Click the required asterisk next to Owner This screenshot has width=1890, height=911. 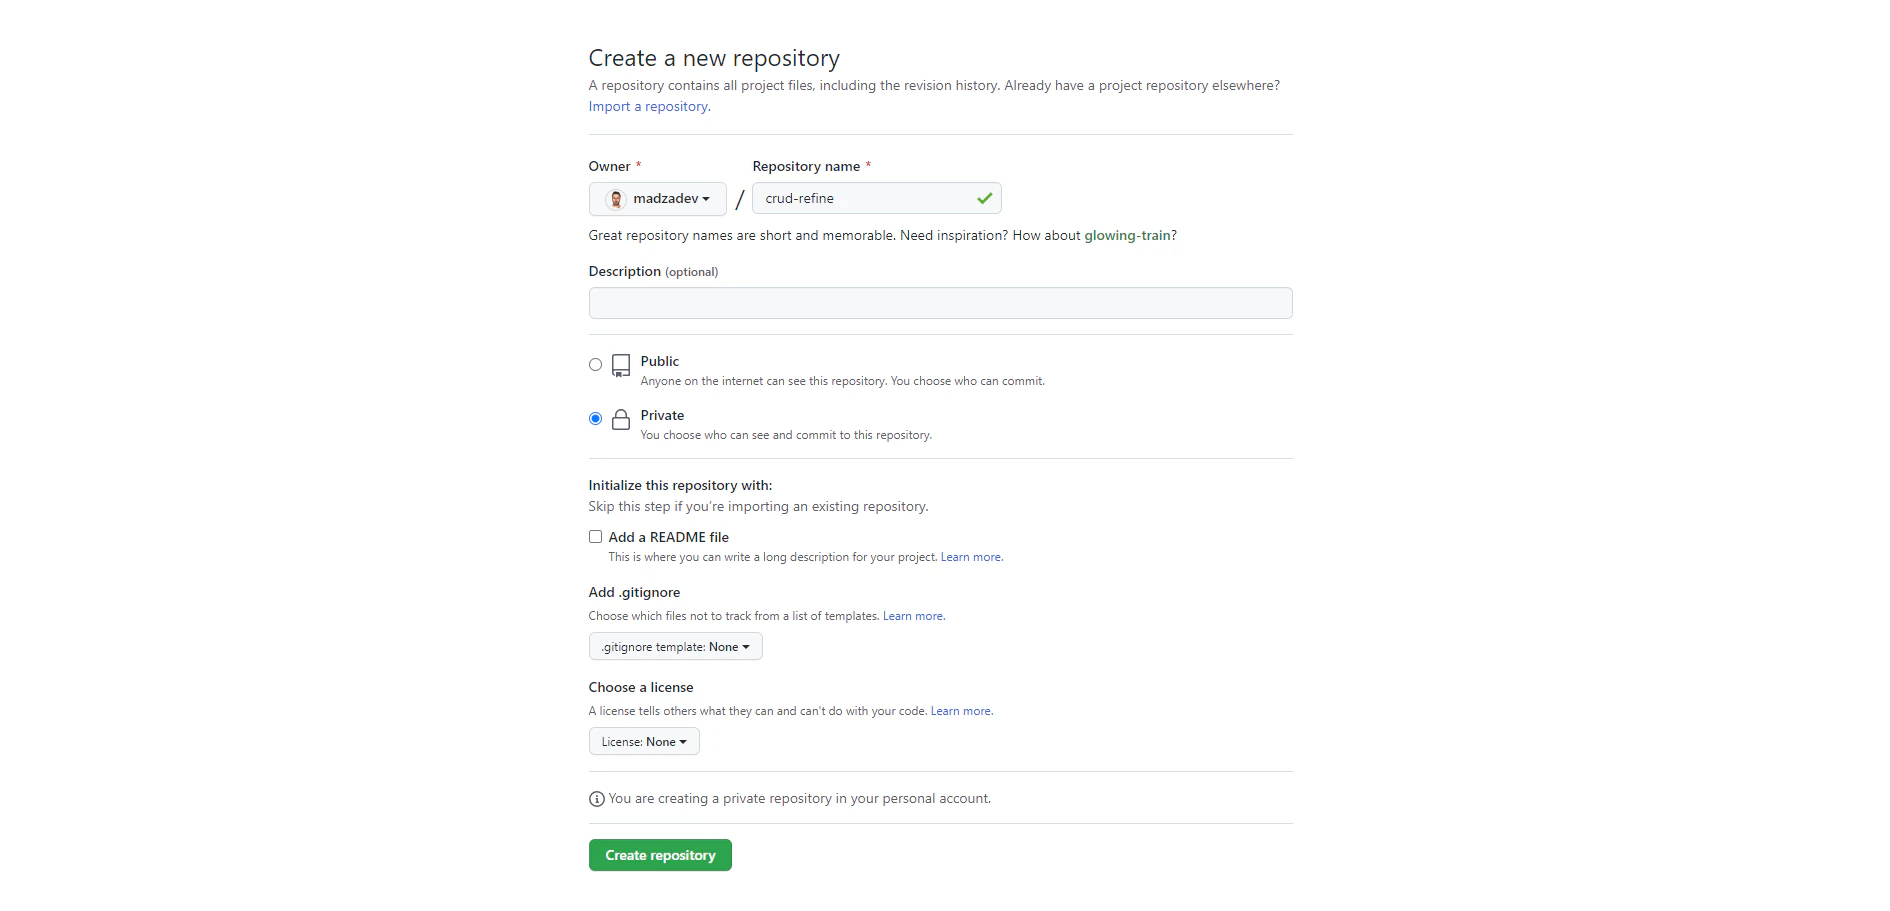[640, 164]
